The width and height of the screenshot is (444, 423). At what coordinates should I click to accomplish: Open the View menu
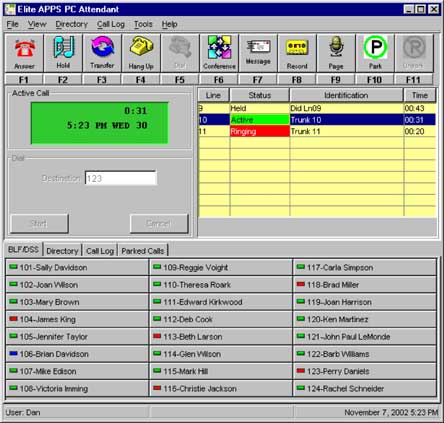click(x=37, y=24)
